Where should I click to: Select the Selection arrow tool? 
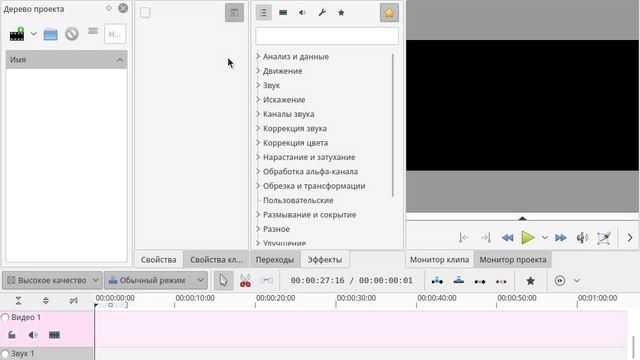coord(223,280)
